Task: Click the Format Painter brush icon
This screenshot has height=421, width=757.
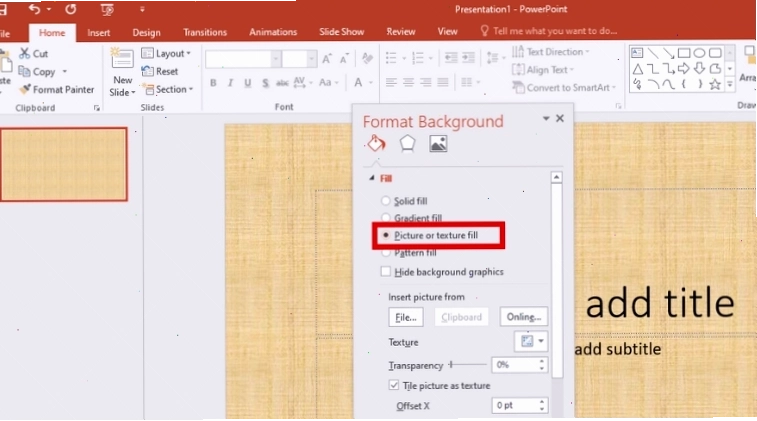Action: point(25,89)
